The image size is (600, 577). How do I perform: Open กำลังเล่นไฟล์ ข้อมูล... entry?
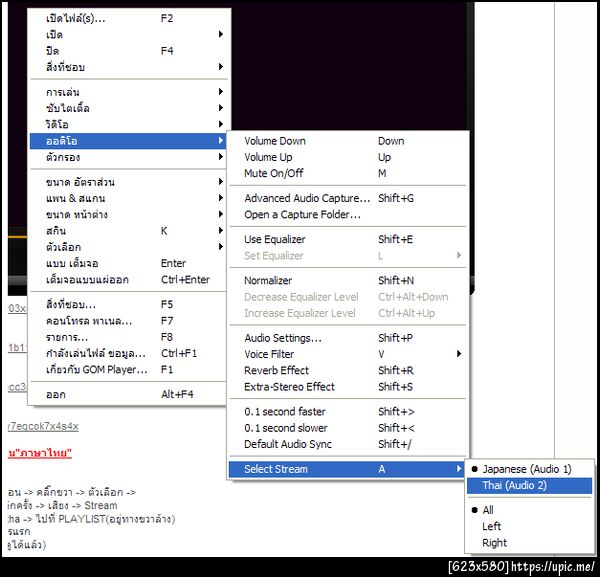pyautogui.click(x=128, y=353)
